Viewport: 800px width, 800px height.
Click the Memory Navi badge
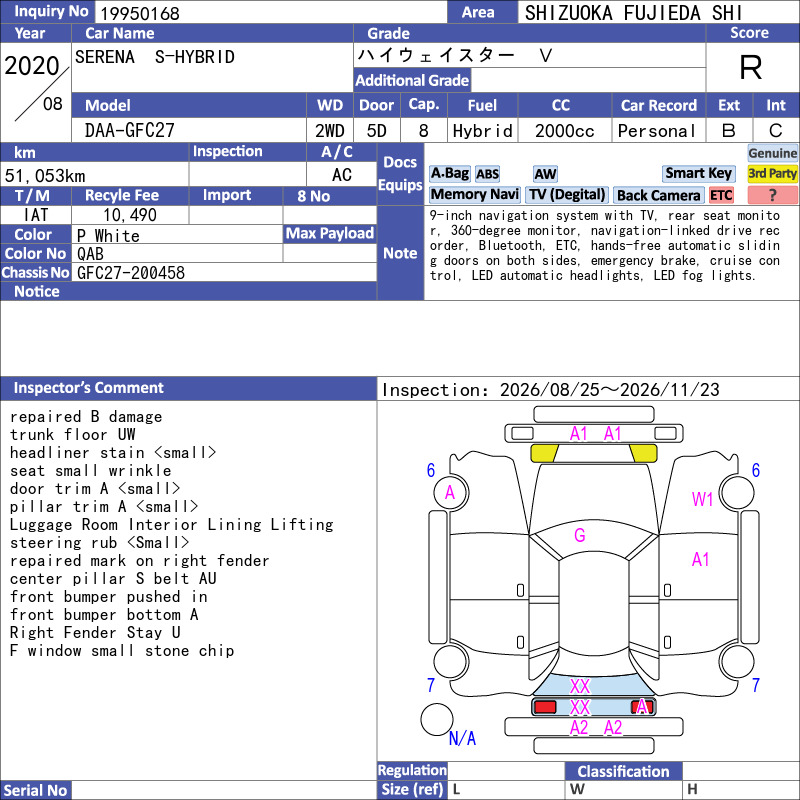[474, 194]
